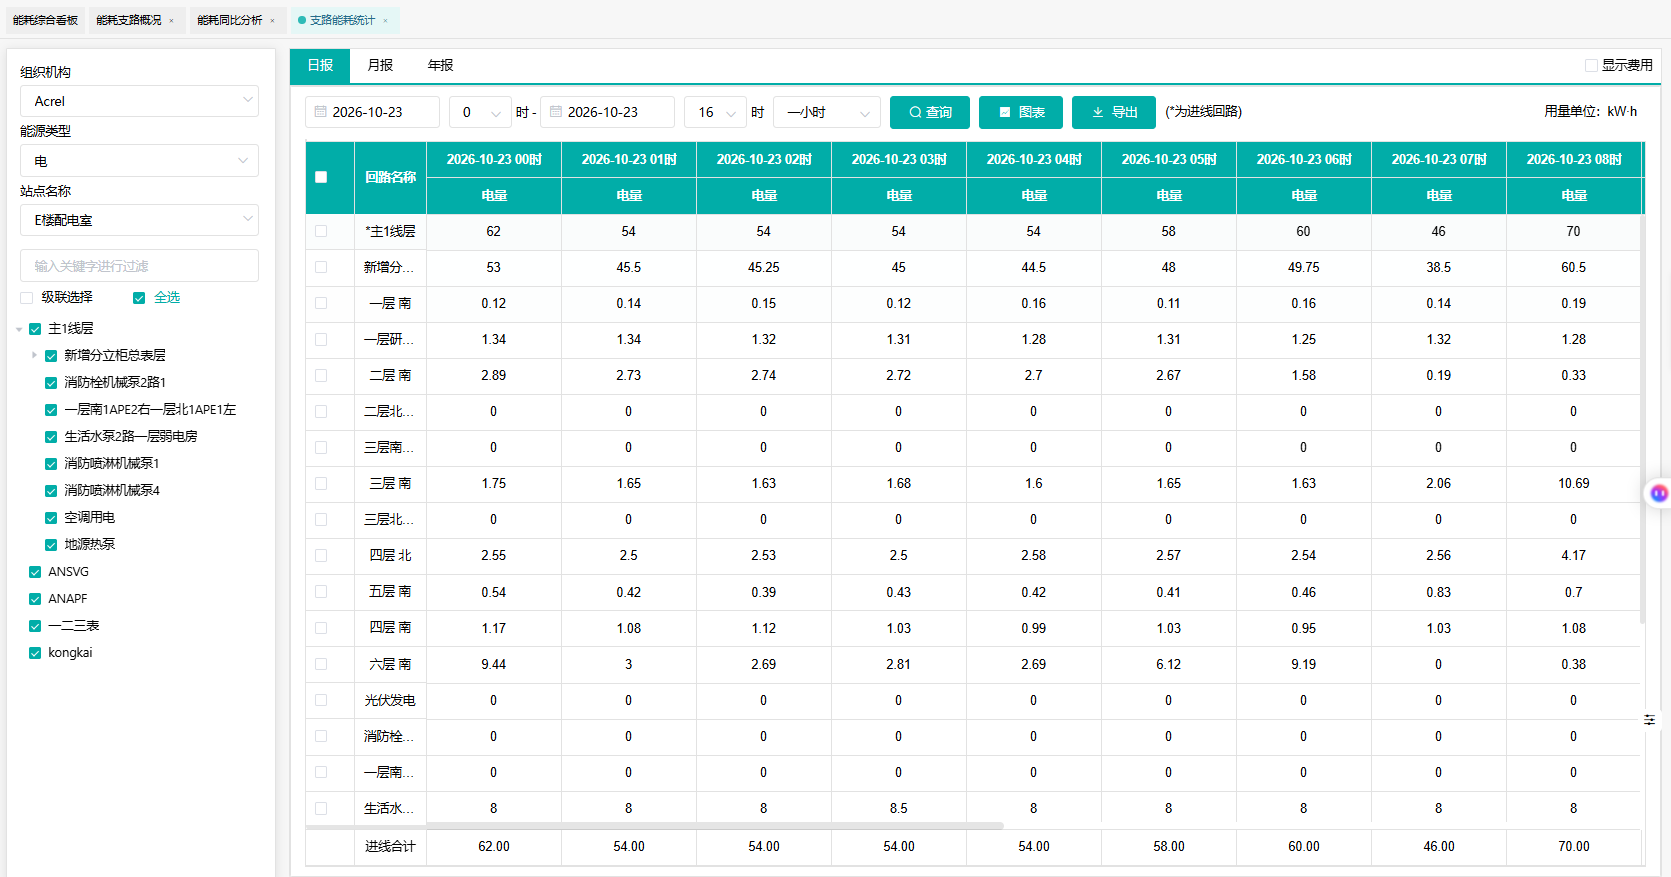The image size is (1671, 877).
Task: Select the 地源热泵 tree item
Action: pos(90,544)
